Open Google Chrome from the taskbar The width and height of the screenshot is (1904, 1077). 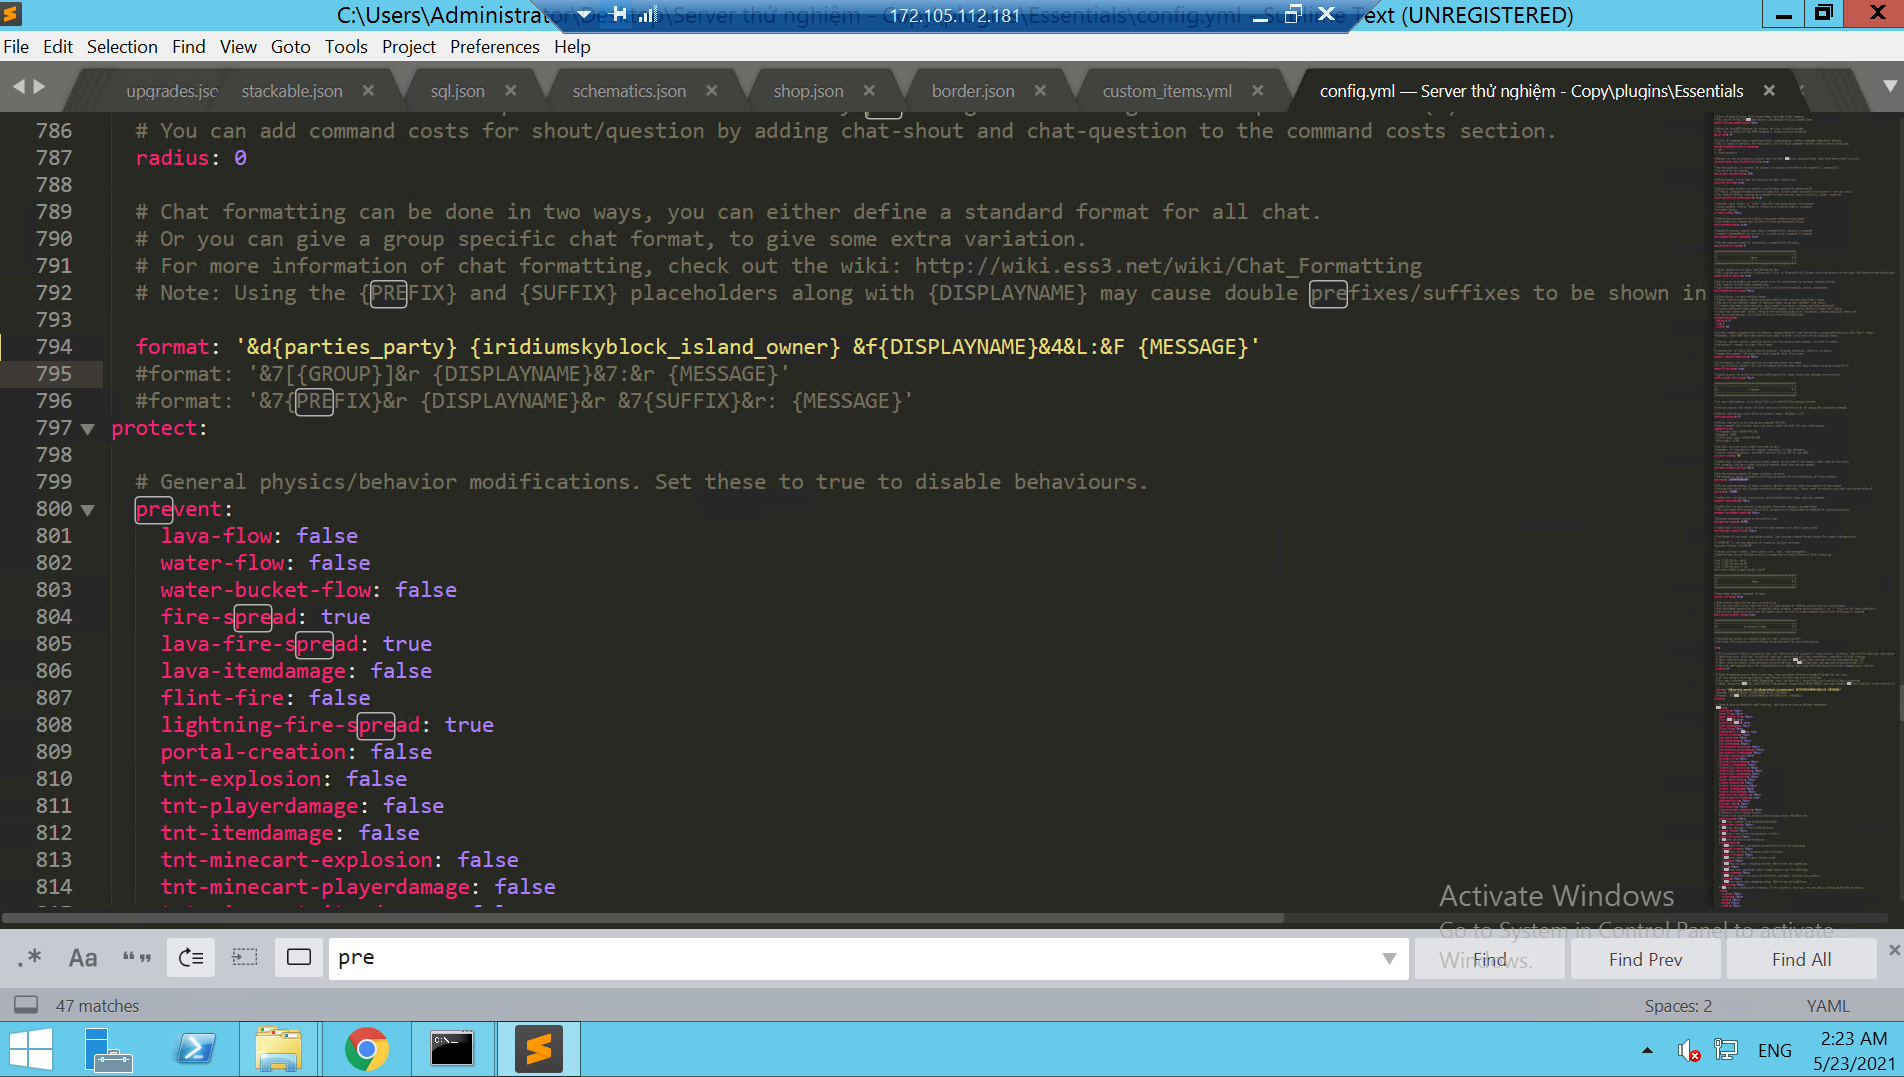click(366, 1050)
